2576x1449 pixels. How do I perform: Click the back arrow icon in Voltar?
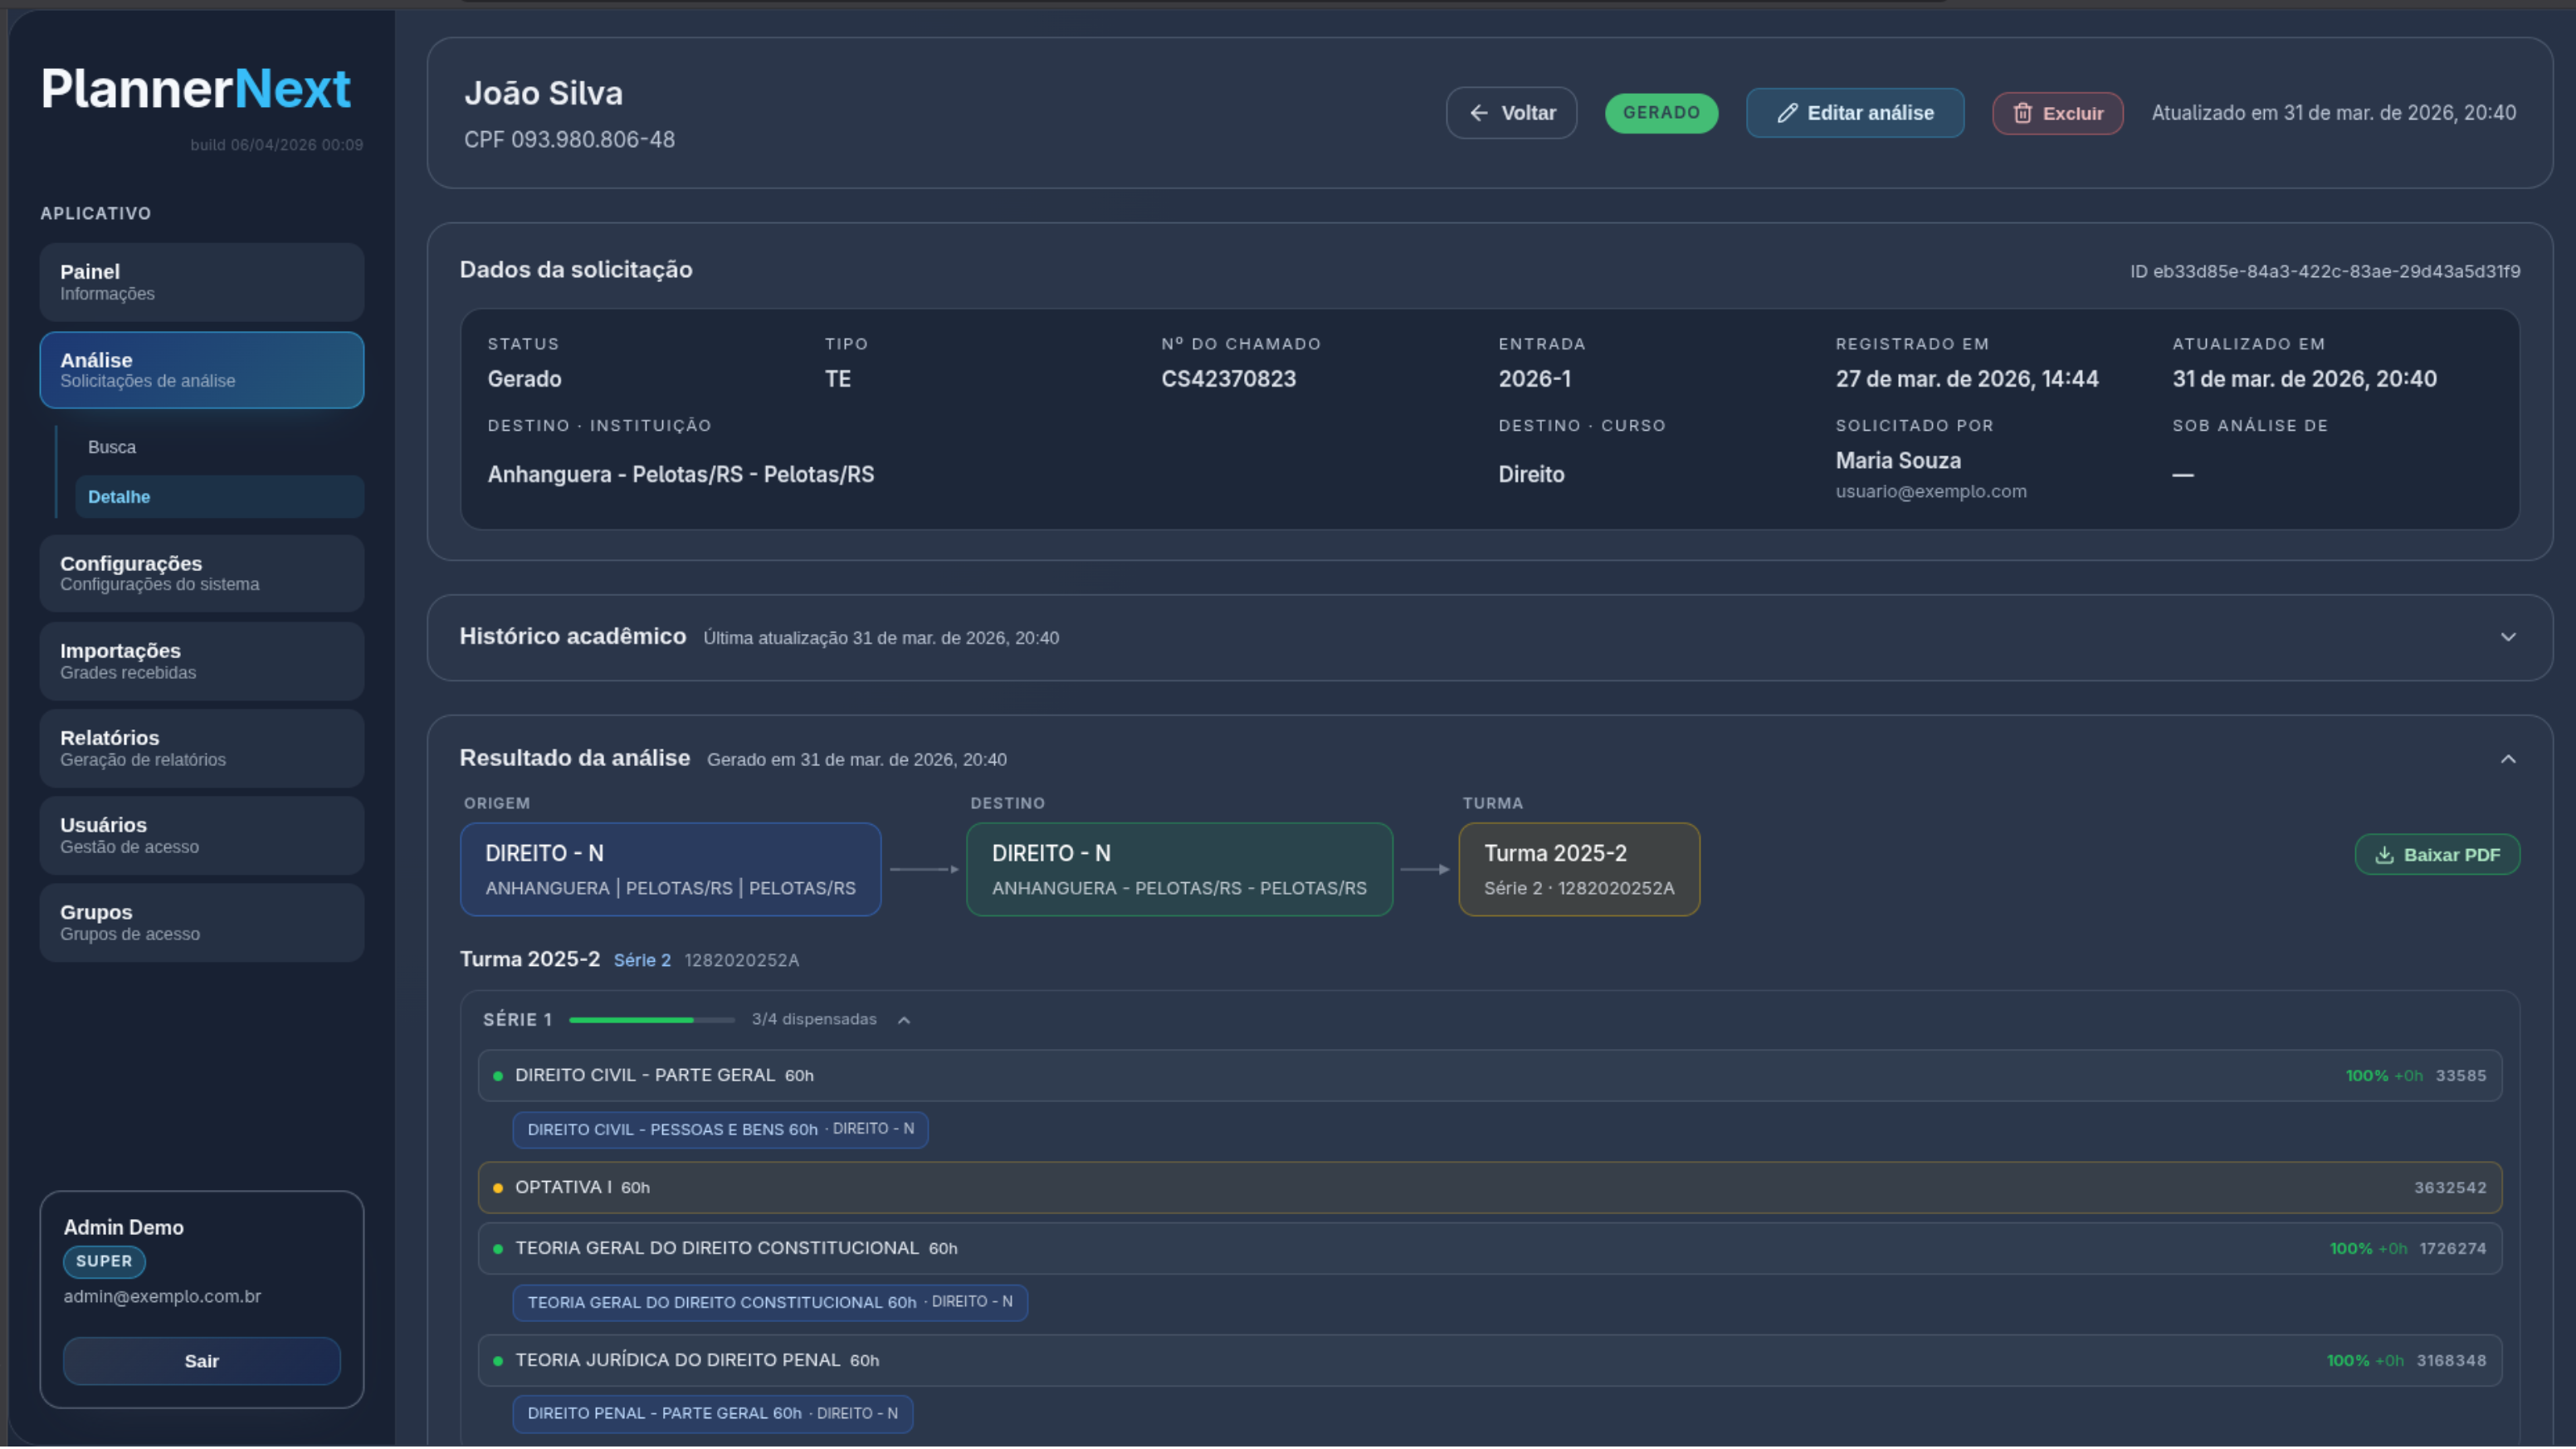[1479, 113]
